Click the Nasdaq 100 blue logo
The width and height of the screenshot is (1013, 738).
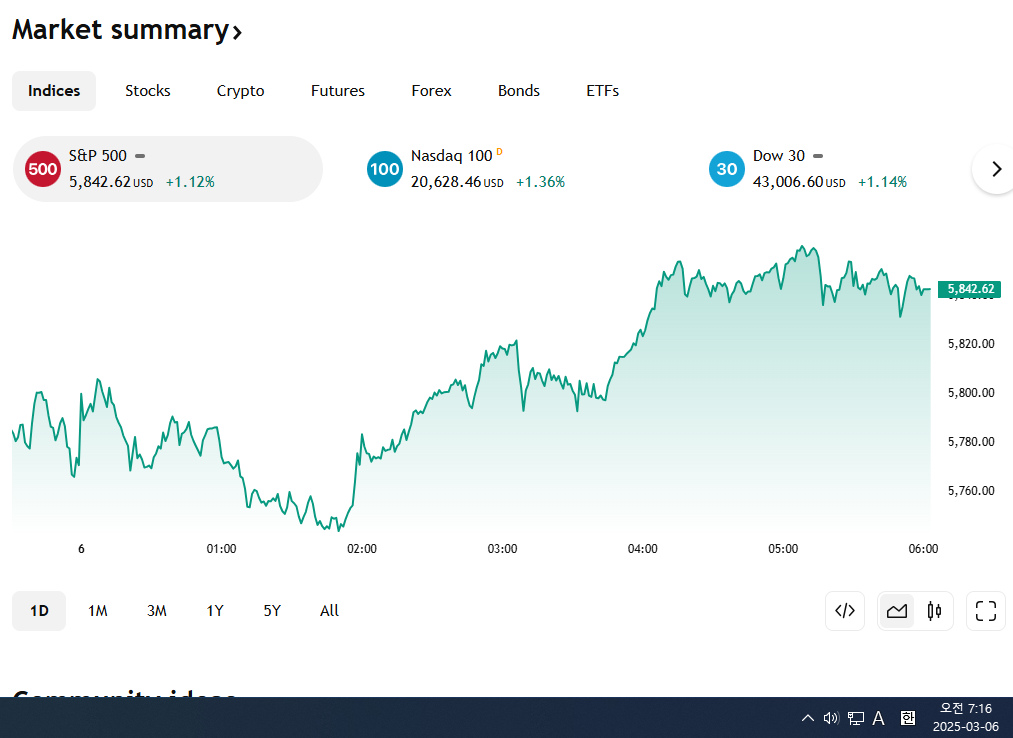[384, 169]
